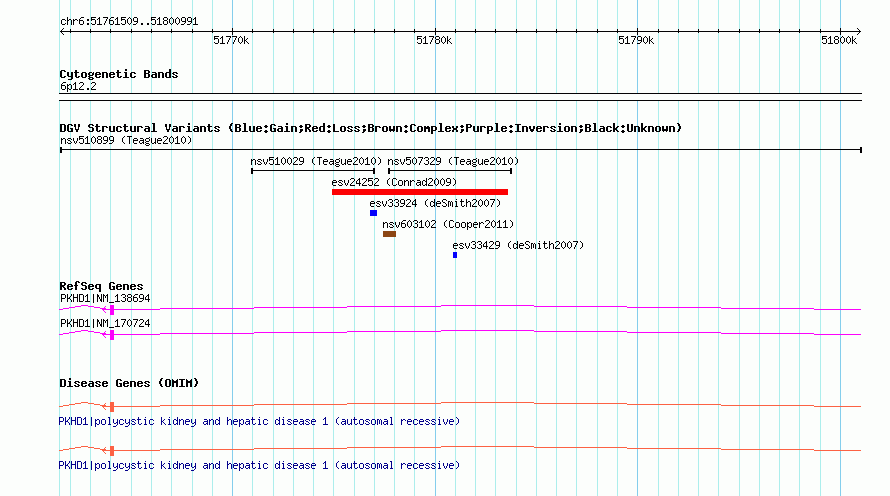Screen dimensions: 890x496
Task: Click the 51790k ruler tick label
Action: [x=636, y=40]
